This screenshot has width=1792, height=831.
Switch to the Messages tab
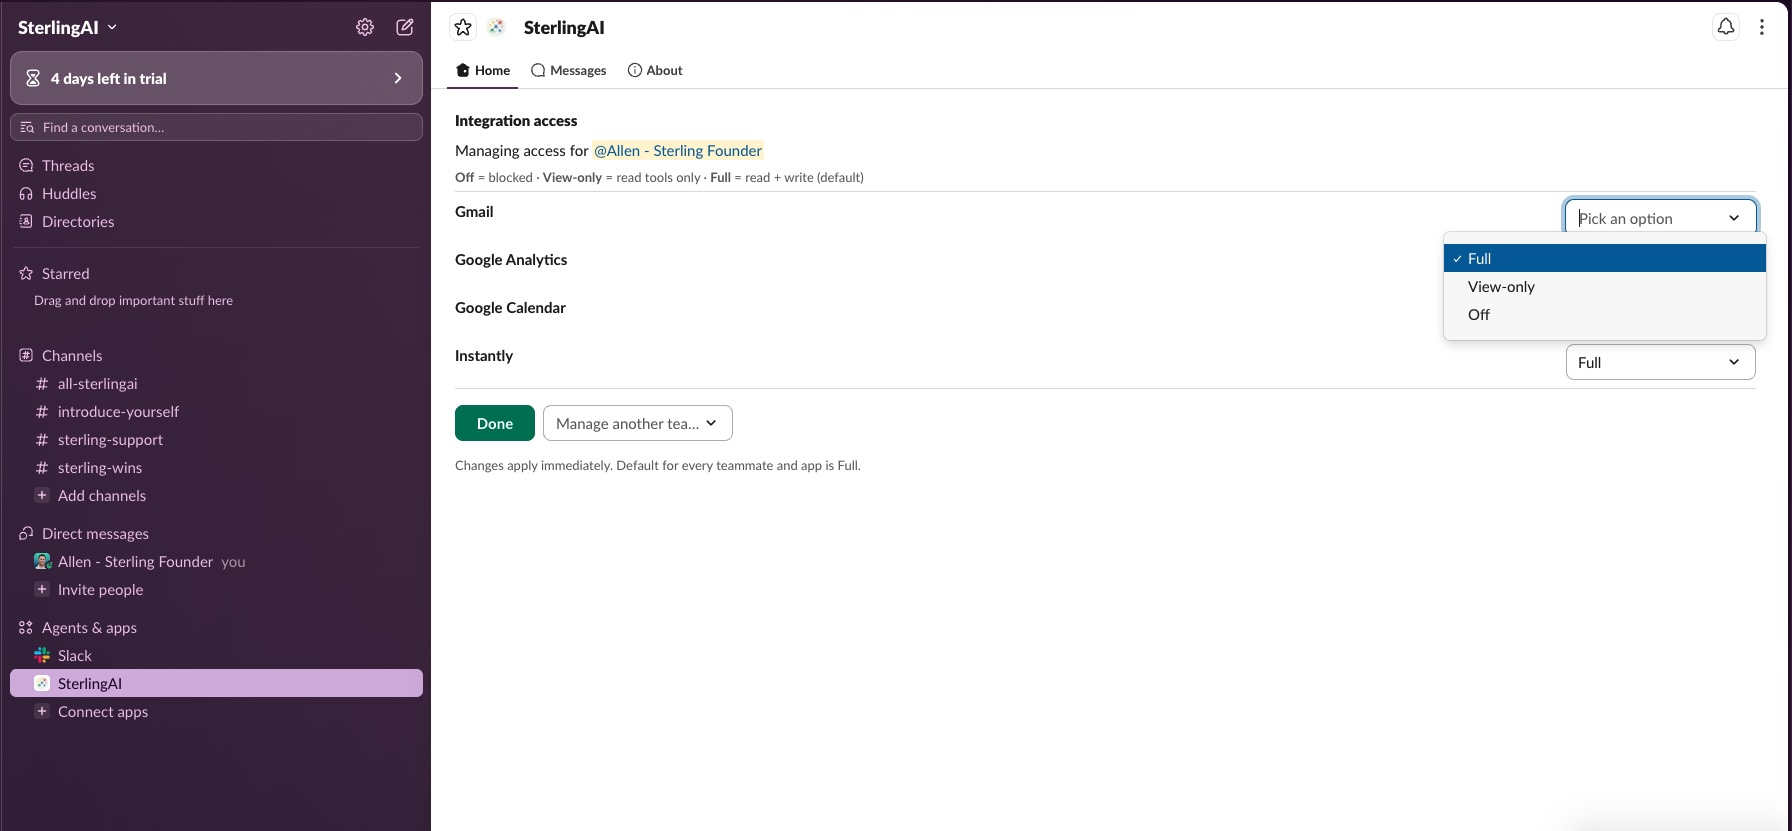pyautogui.click(x=569, y=70)
